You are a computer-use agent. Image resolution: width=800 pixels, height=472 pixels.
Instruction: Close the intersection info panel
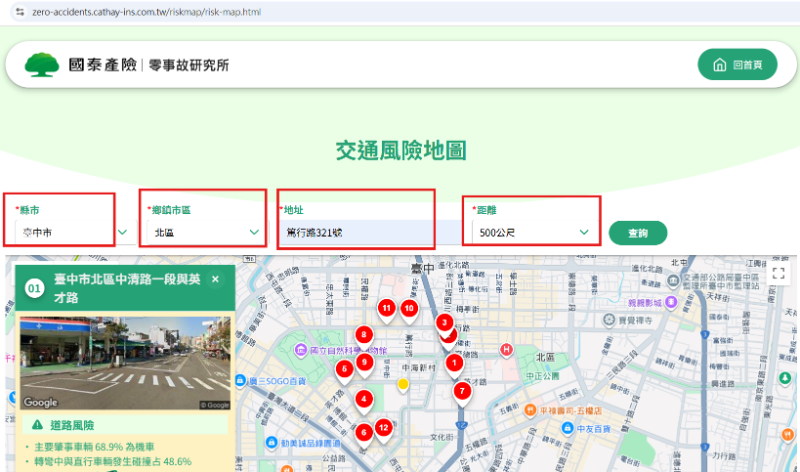tap(214, 280)
